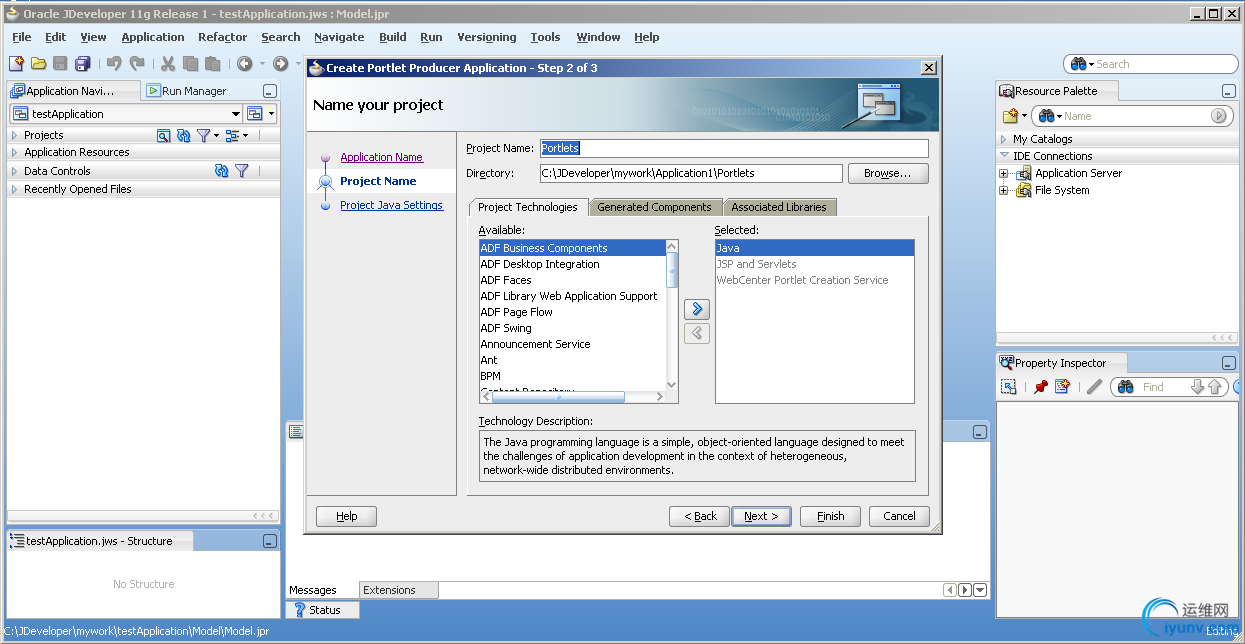Click the Save All toolbar icon

(82, 64)
